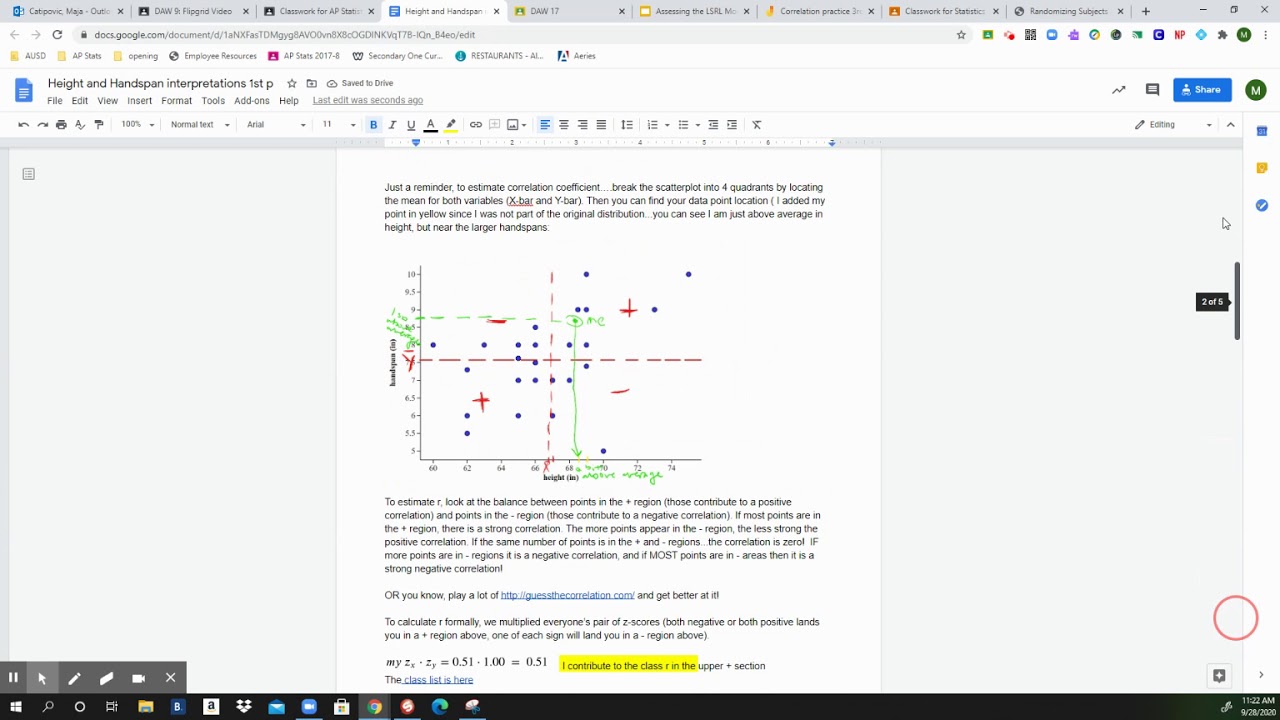This screenshot has width=1280, height=720.
Task: Click the Explore button at bottom right
Action: tap(1219, 676)
